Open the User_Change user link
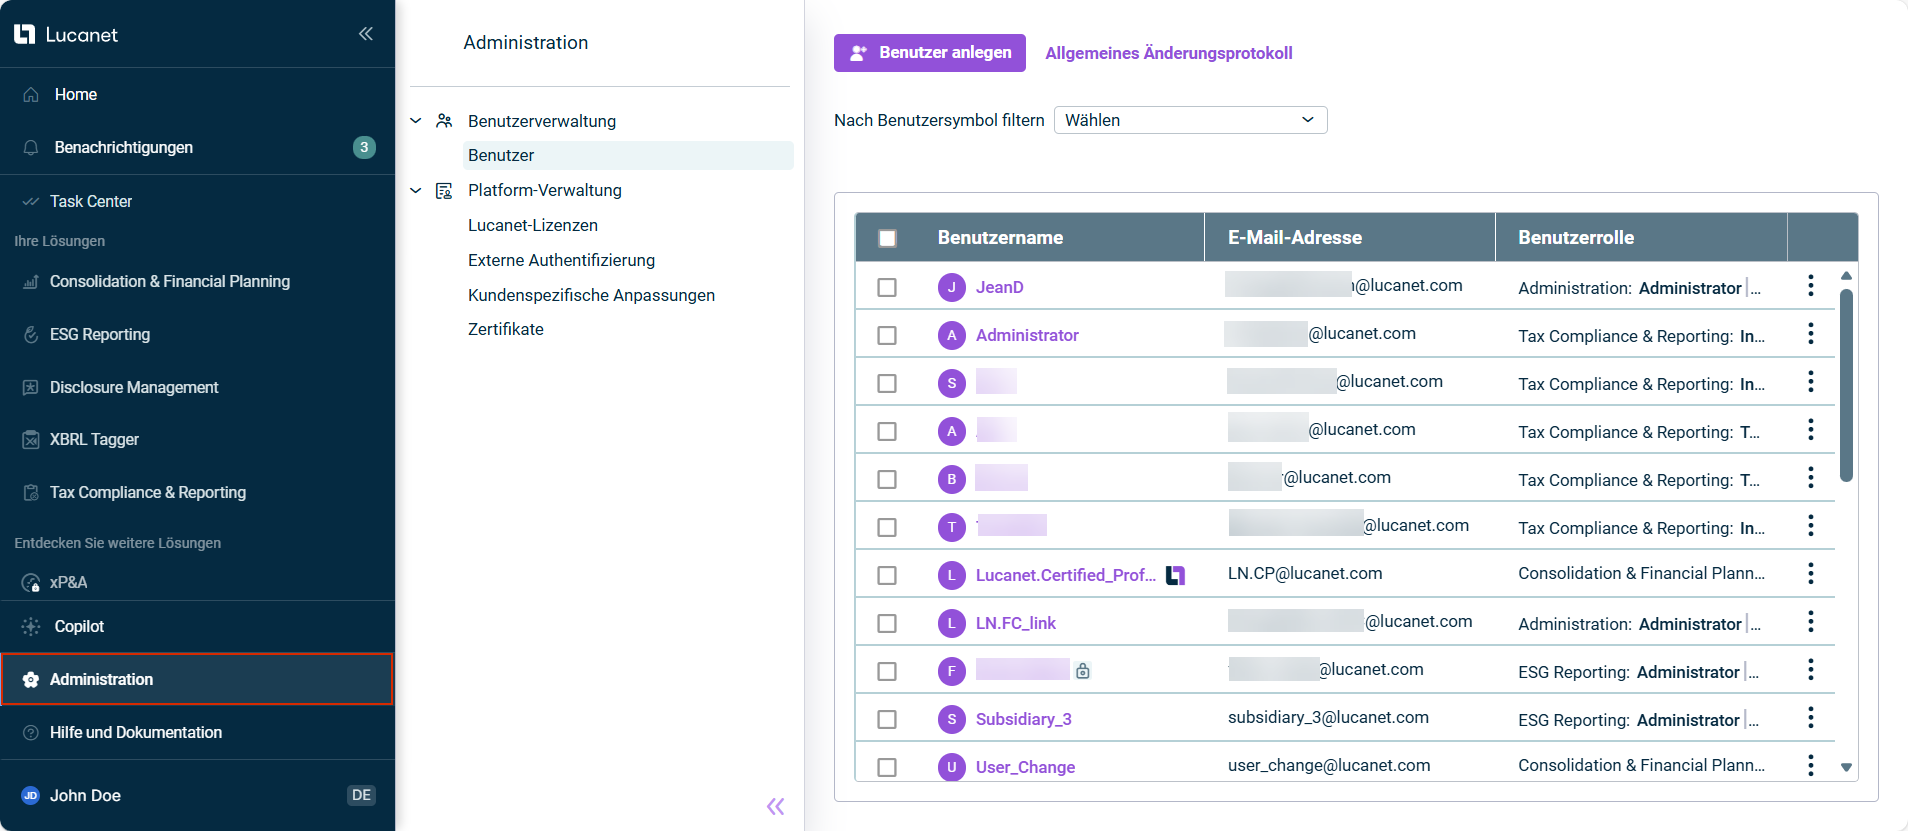This screenshot has width=1908, height=831. click(x=1025, y=767)
